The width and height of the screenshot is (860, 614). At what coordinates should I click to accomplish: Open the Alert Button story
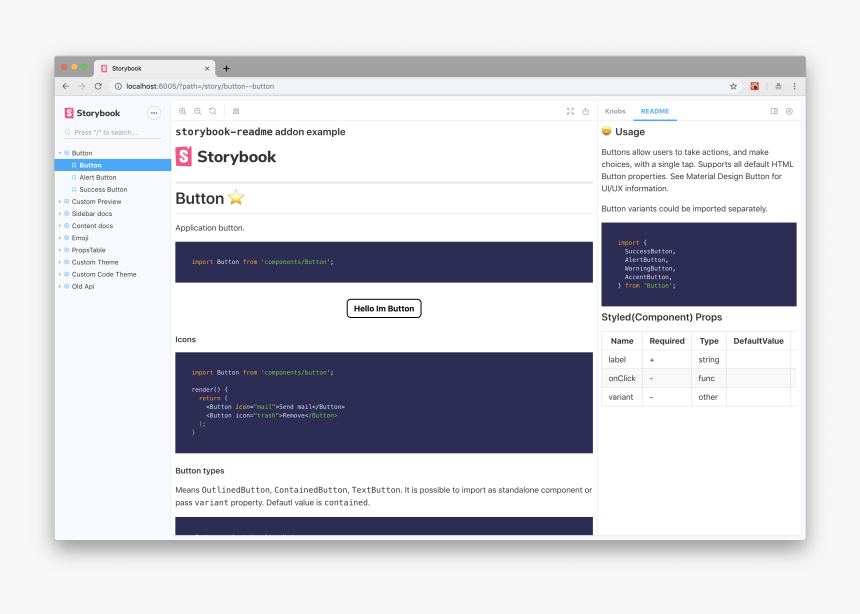tap(98, 177)
